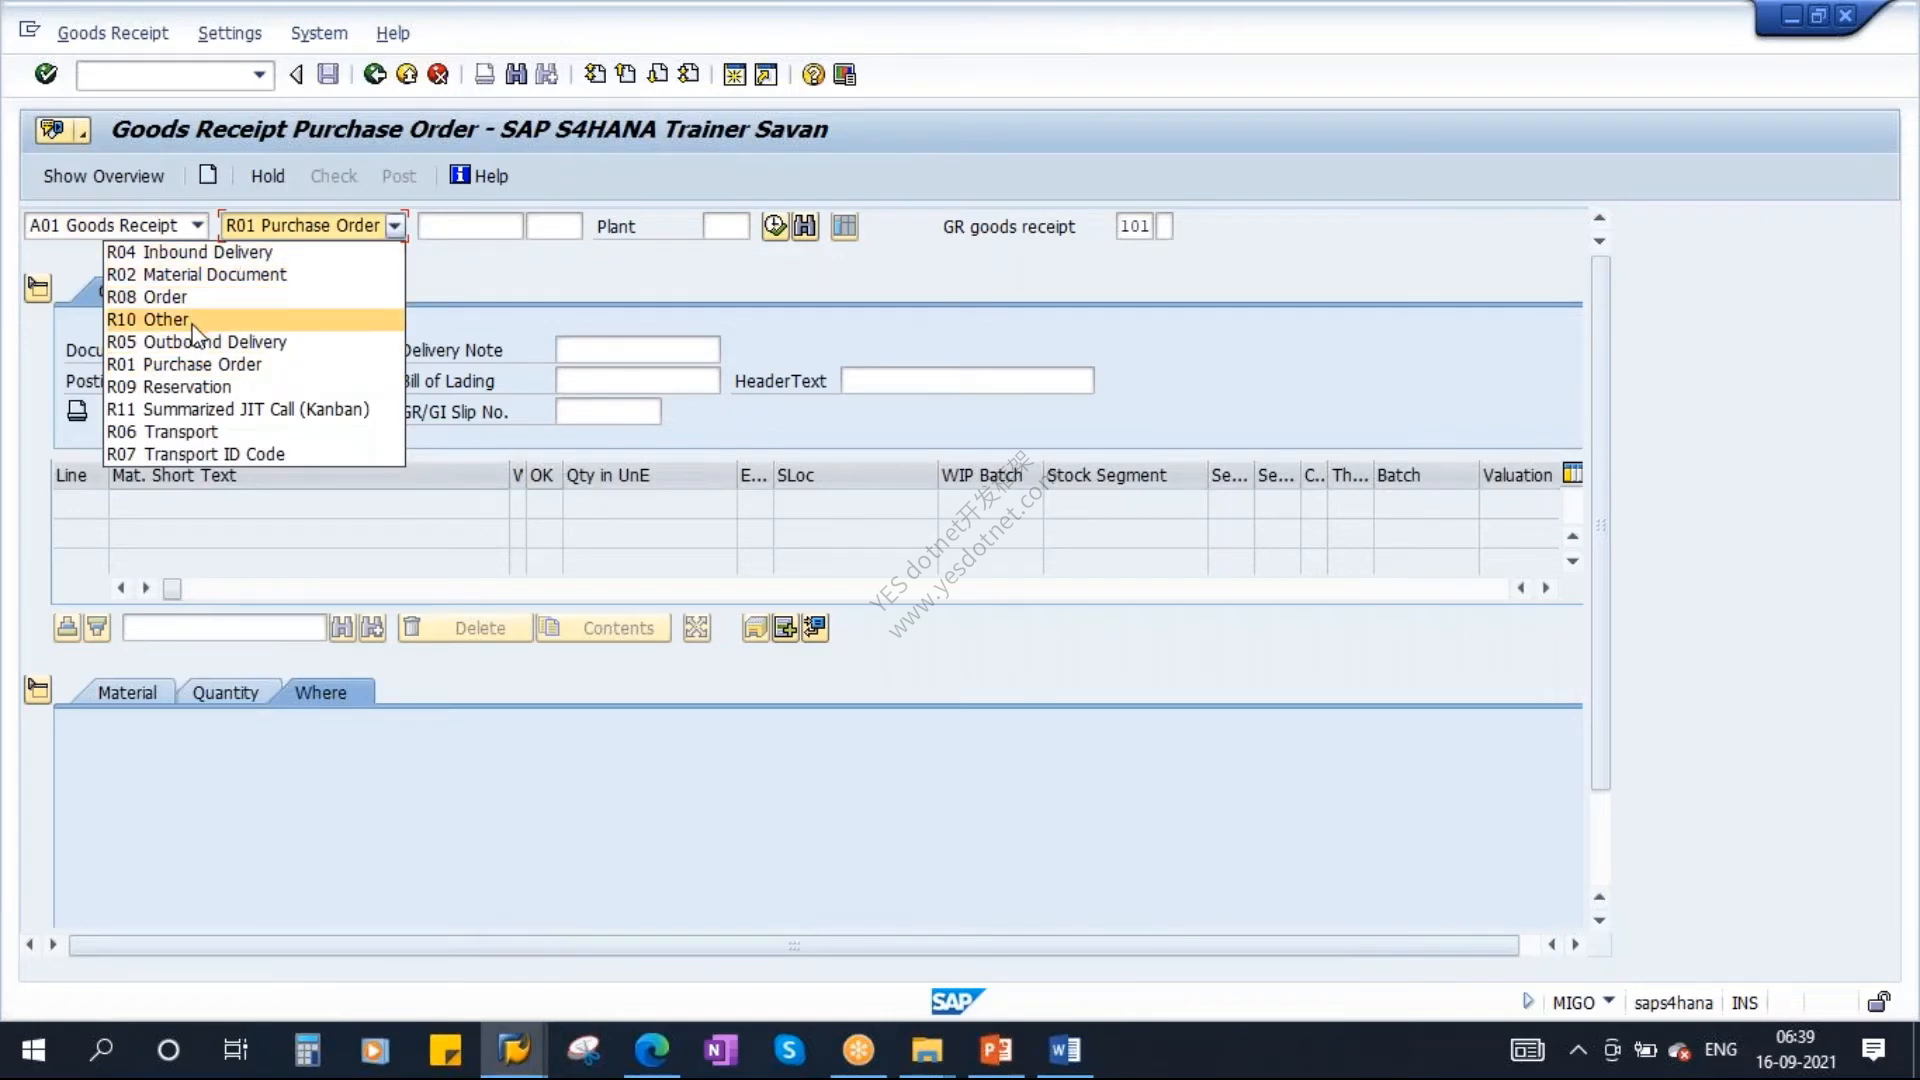
Task: Click the Execute clock icon beside Plant
Action: (775, 226)
